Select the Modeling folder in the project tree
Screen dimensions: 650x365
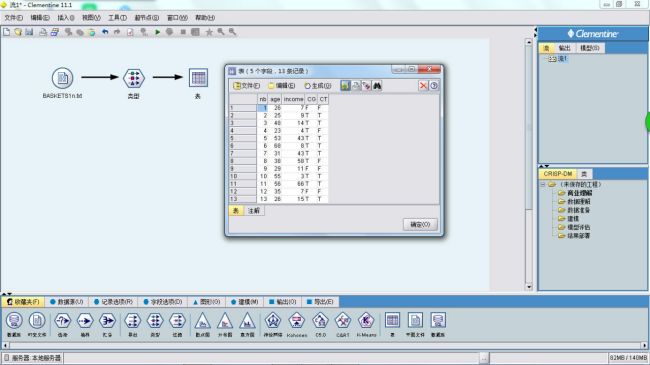568,219
